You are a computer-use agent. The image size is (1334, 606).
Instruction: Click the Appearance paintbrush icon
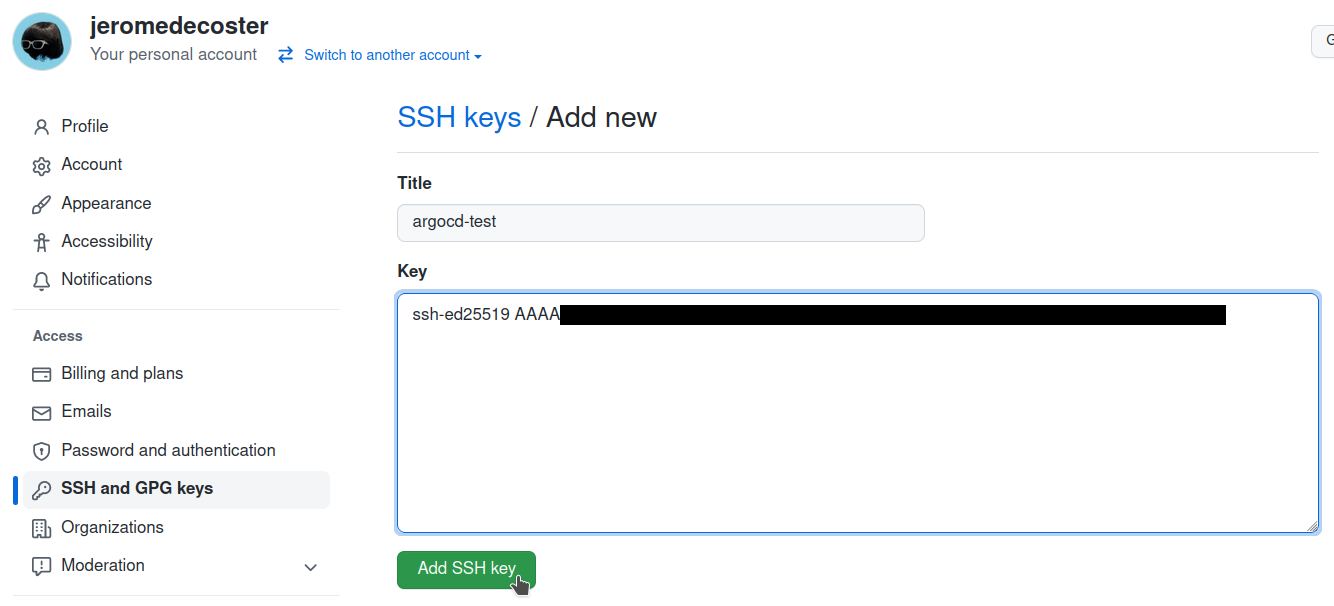(41, 204)
